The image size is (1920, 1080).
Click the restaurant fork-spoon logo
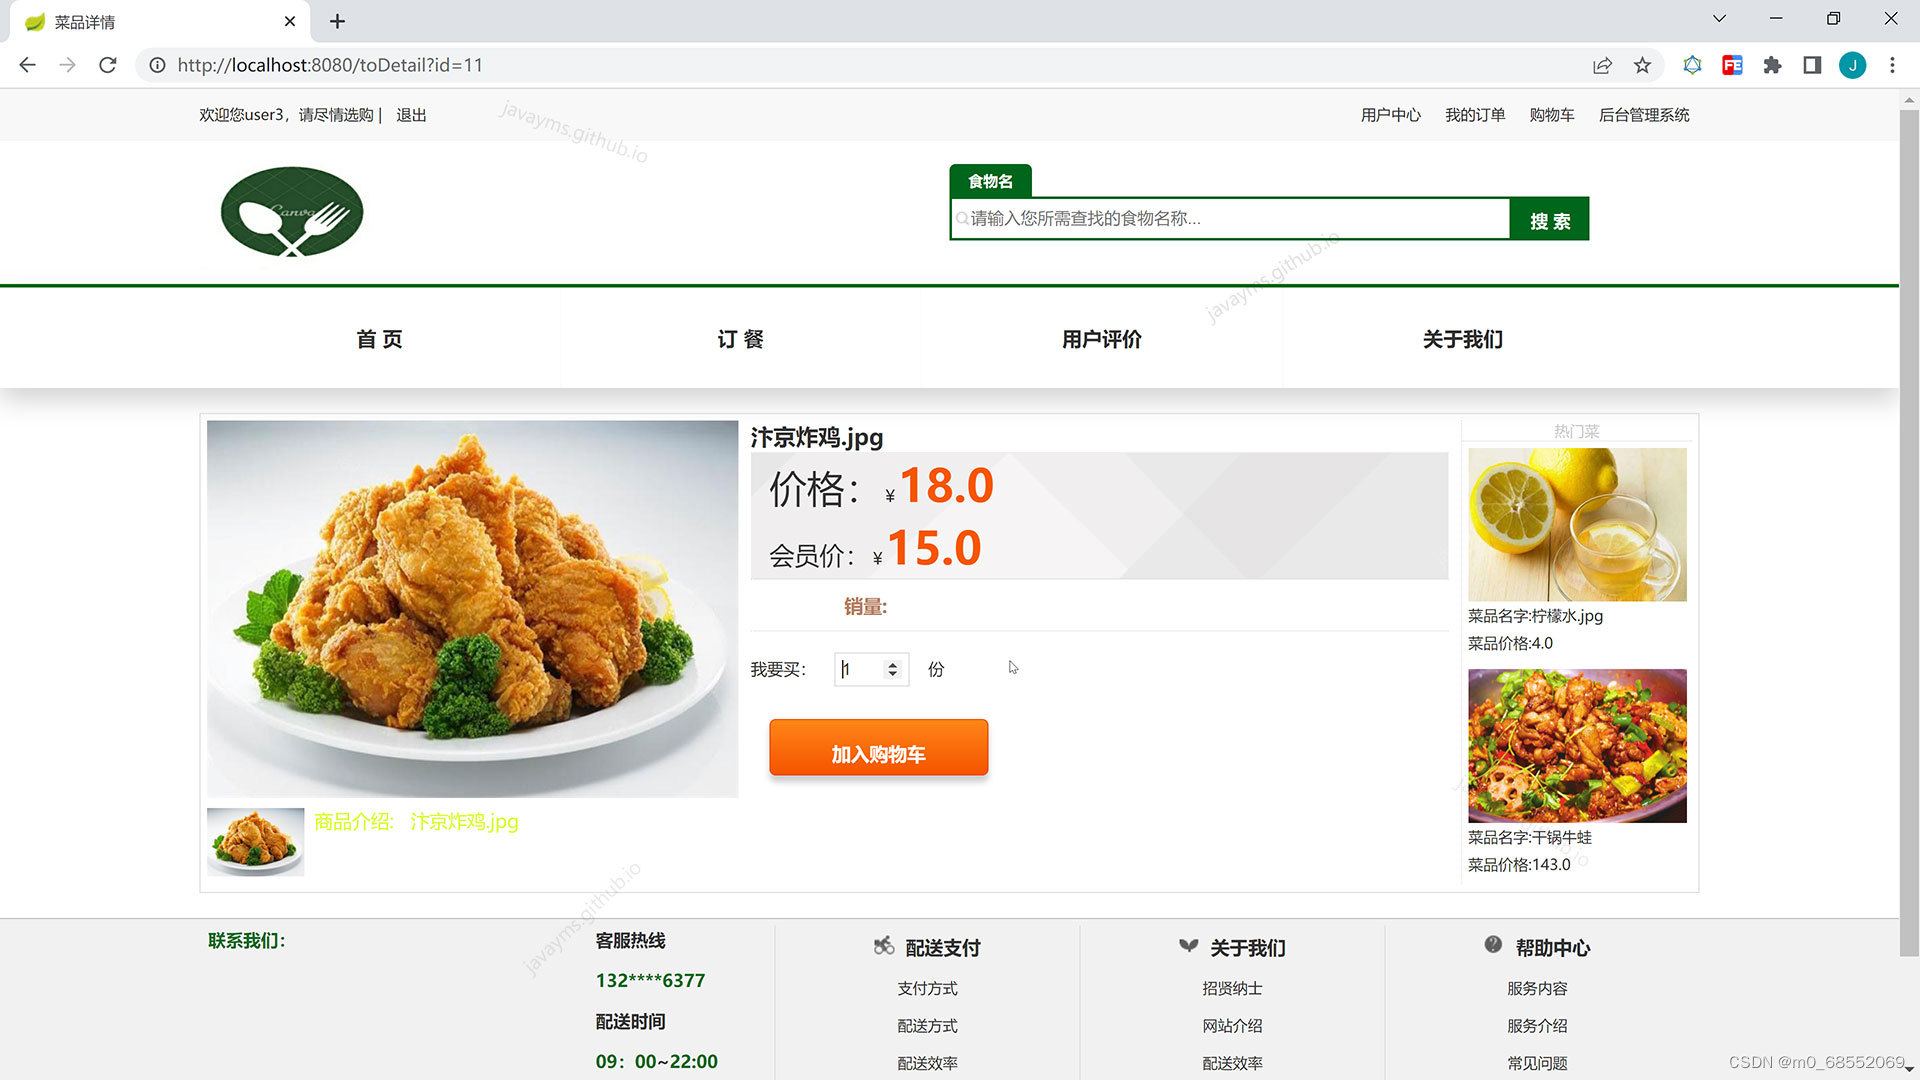point(291,212)
